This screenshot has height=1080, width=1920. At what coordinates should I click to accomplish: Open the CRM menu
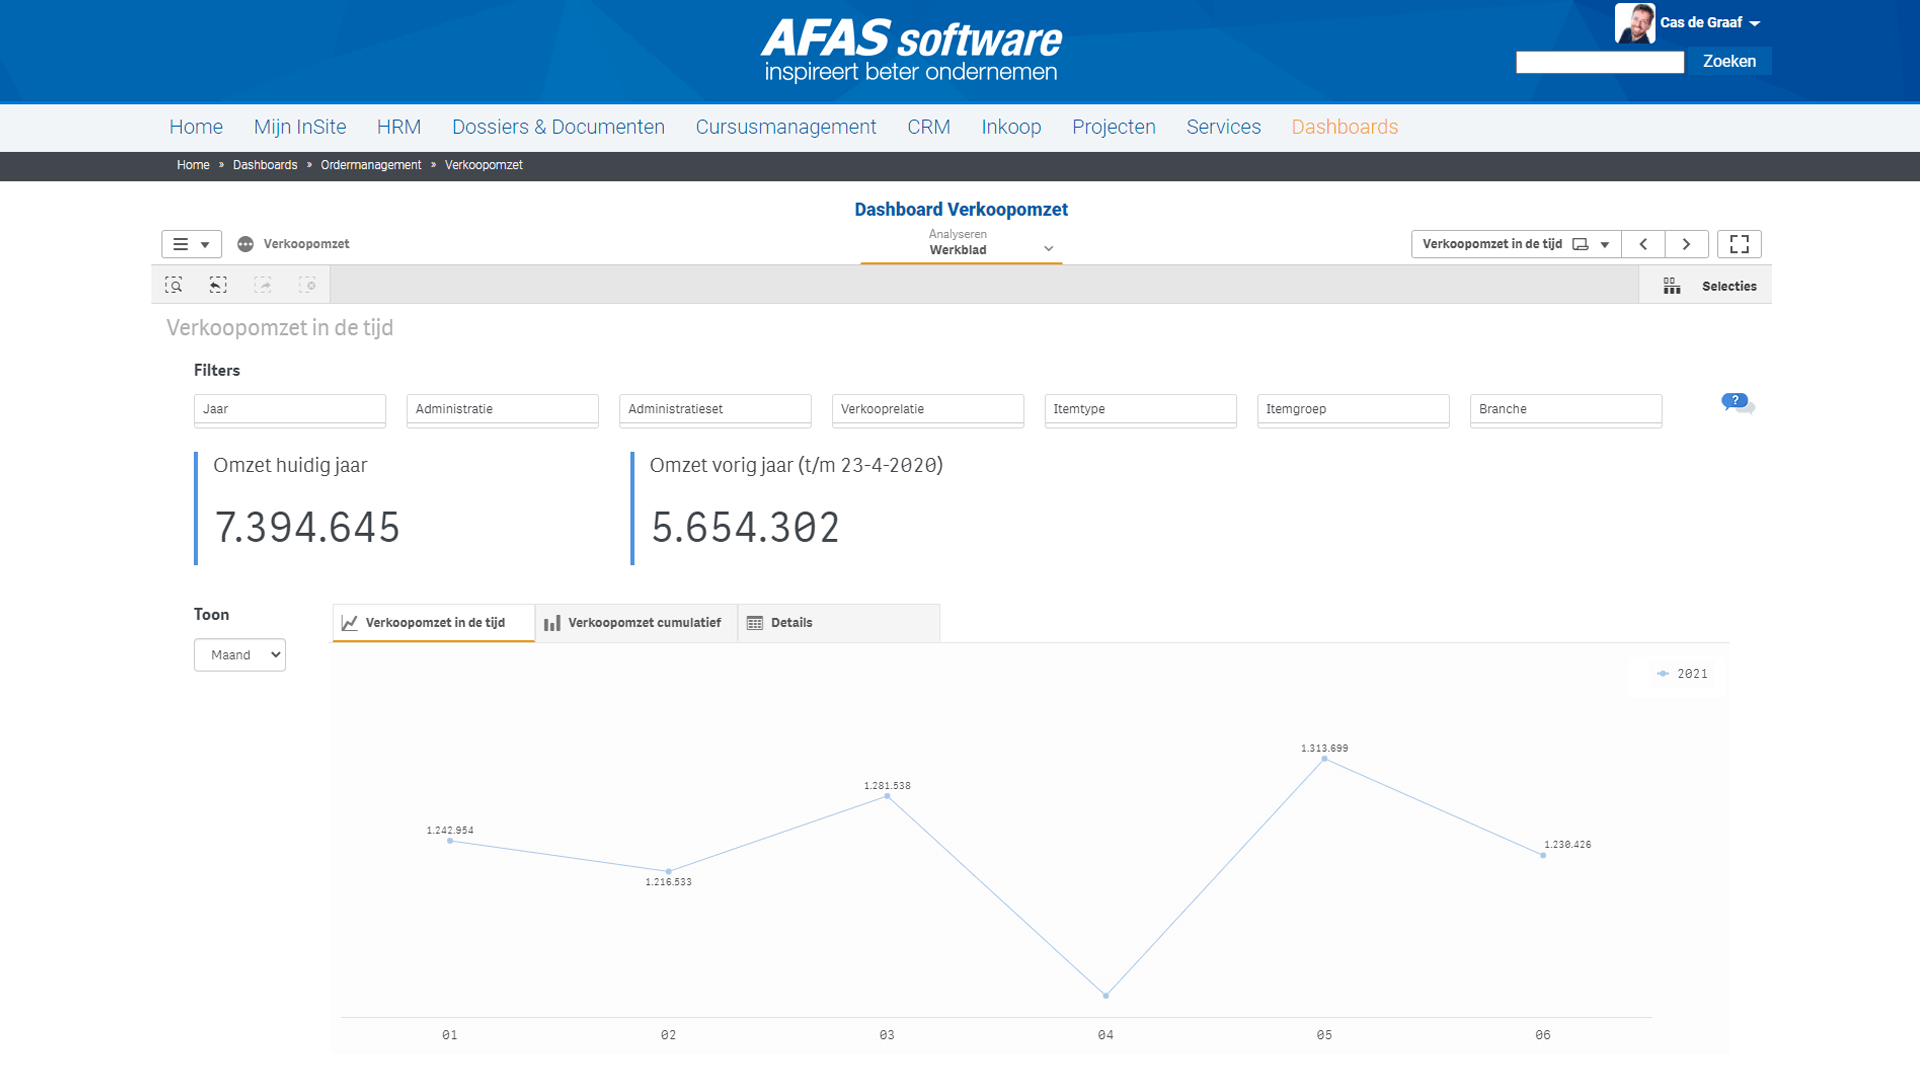point(929,127)
